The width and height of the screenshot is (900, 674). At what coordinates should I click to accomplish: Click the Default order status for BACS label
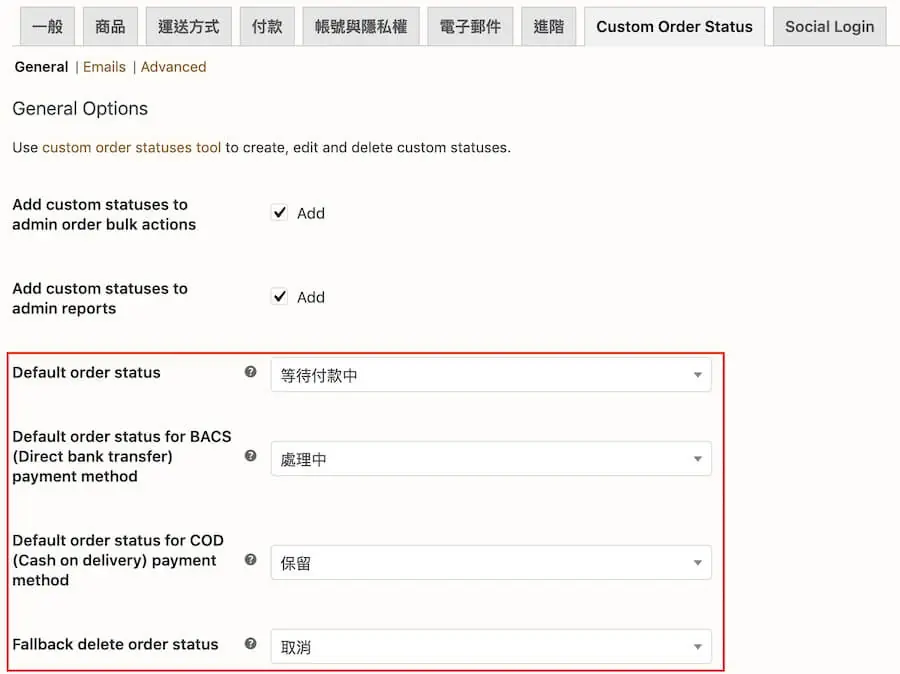coord(122,456)
